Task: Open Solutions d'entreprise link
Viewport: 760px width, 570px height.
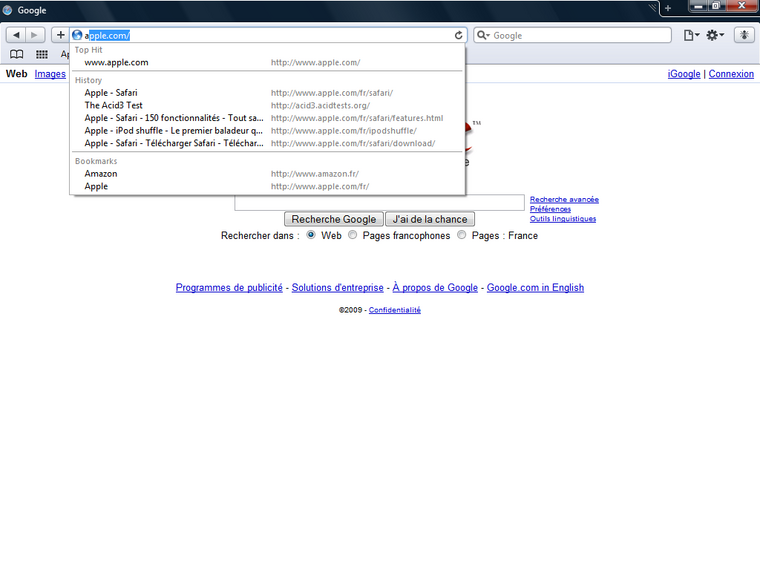Action: pyautogui.click(x=337, y=287)
